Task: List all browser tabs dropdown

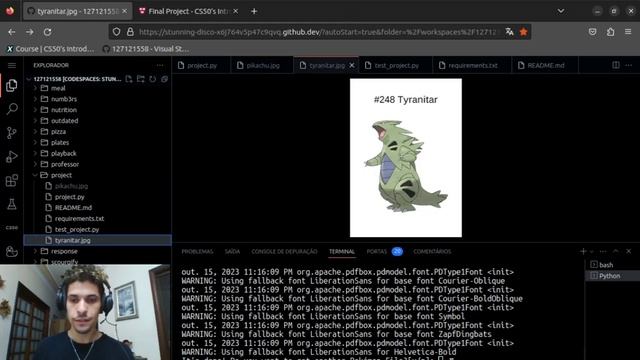Action: click(x=561, y=11)
